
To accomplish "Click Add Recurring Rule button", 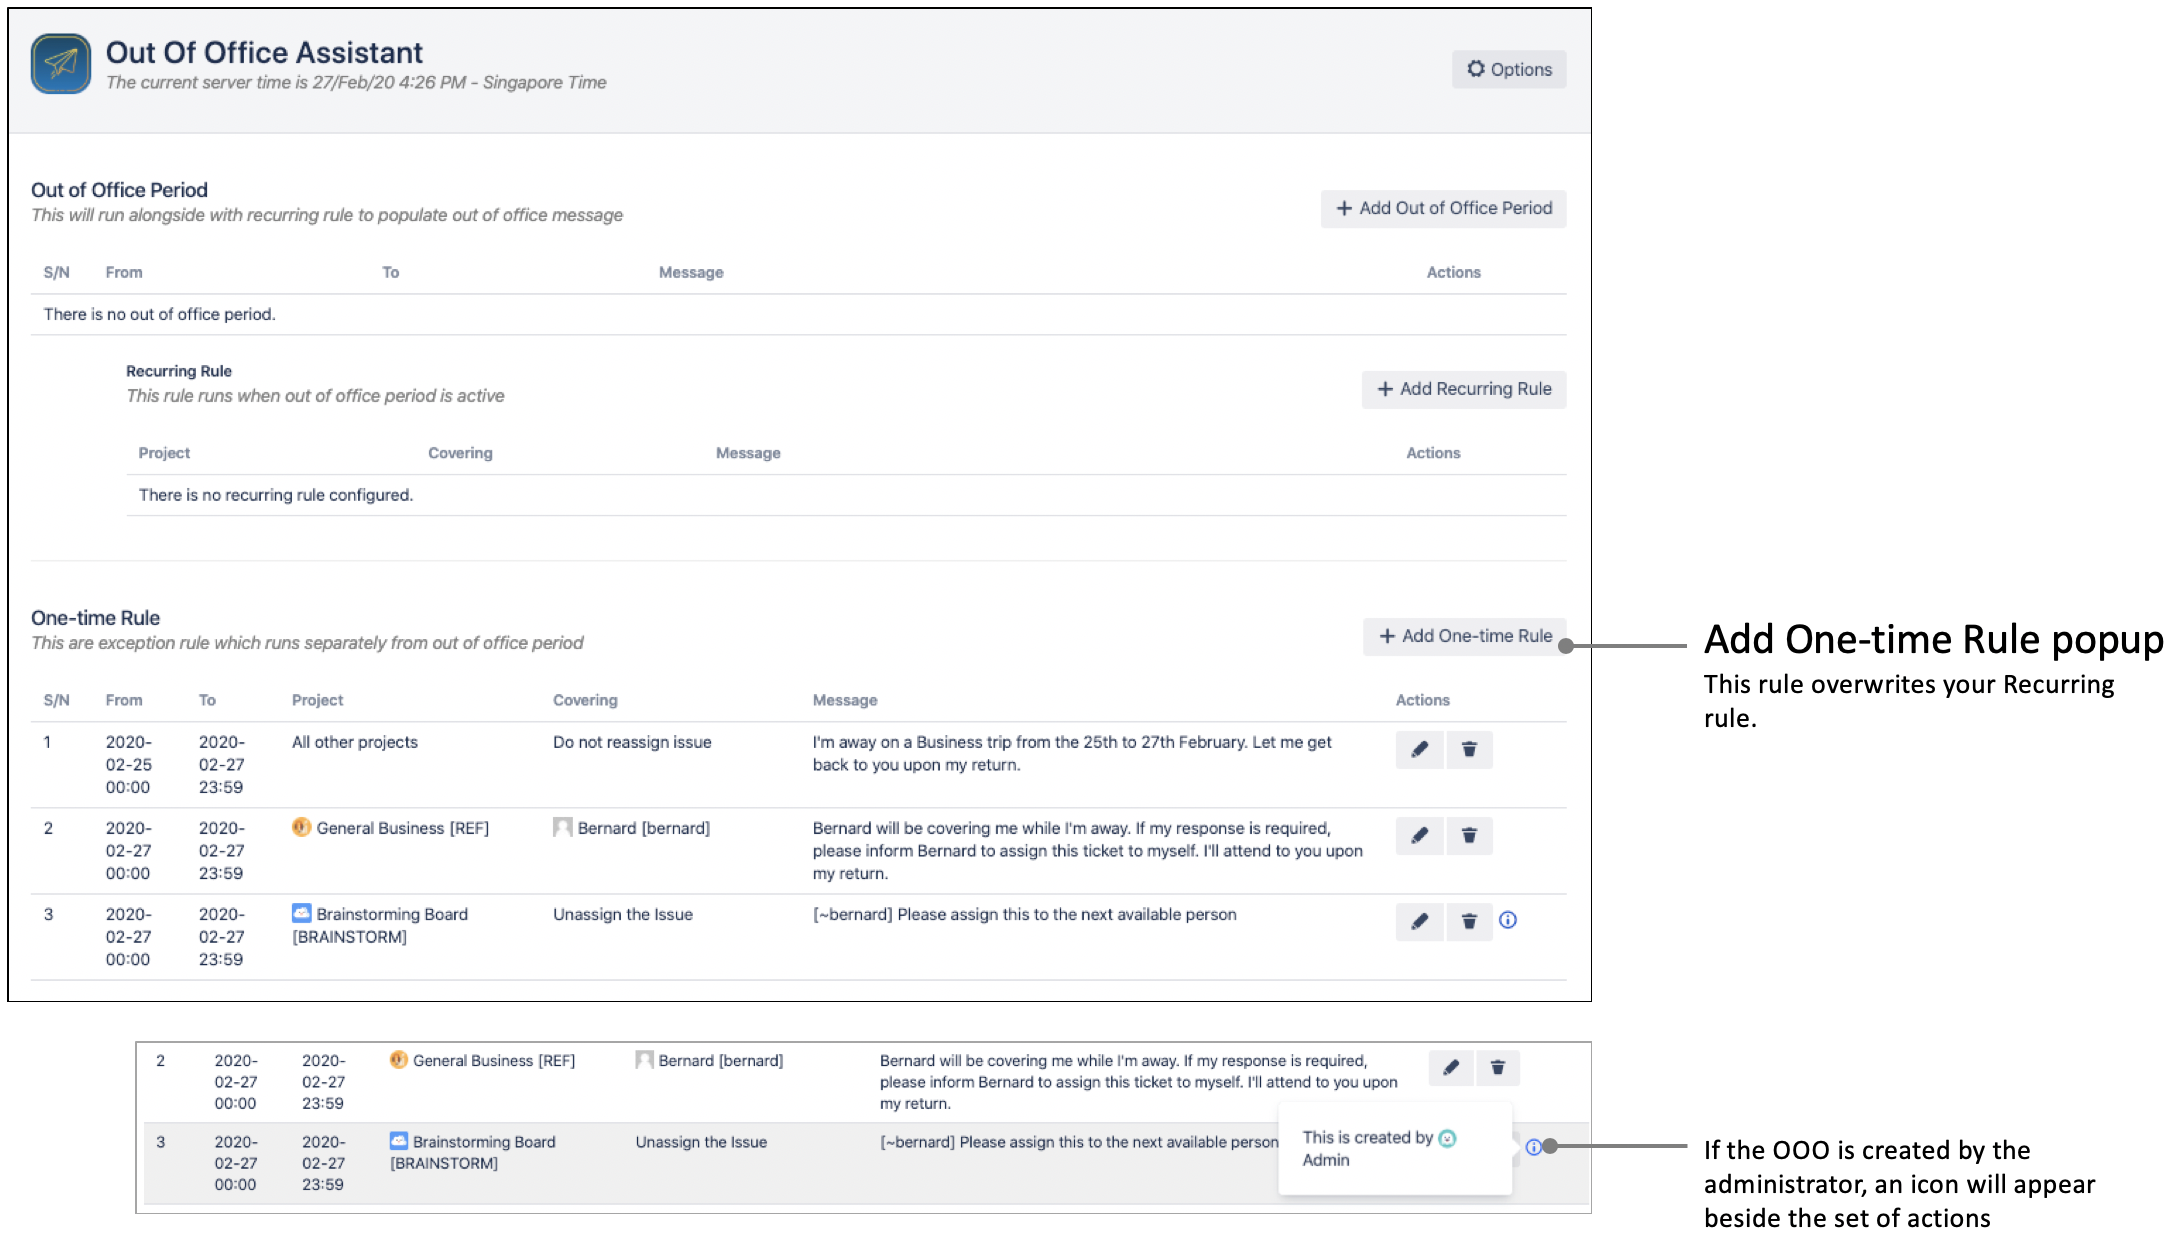I will click(x=1463, y=390).
